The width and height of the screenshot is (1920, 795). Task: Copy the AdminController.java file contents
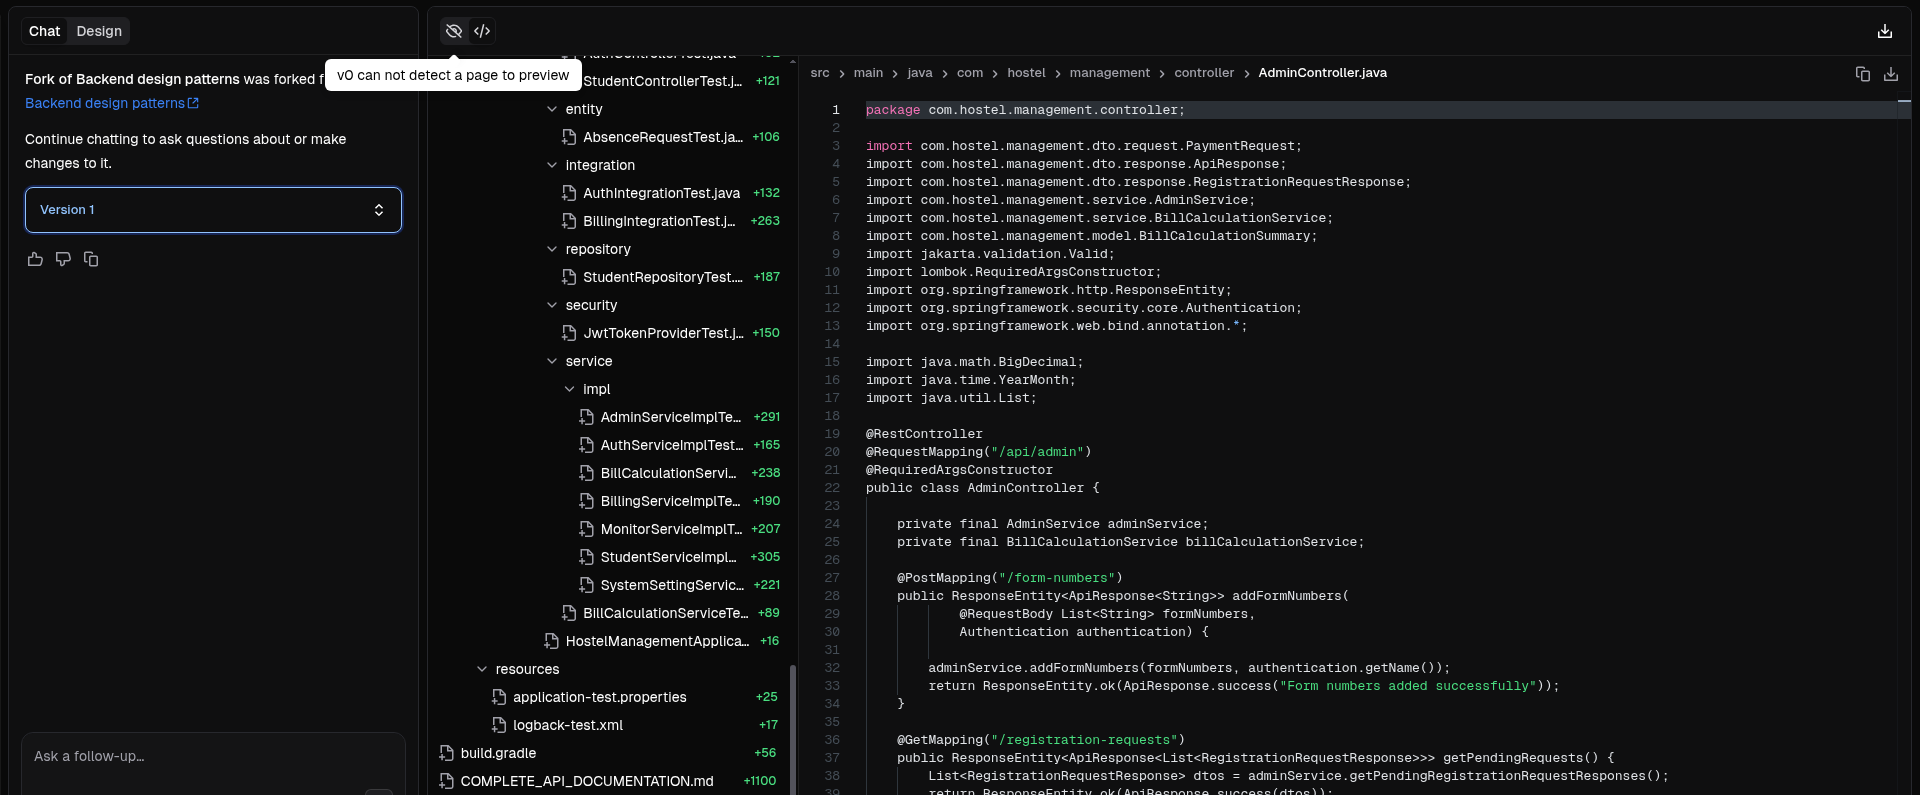pos(1863,74)
